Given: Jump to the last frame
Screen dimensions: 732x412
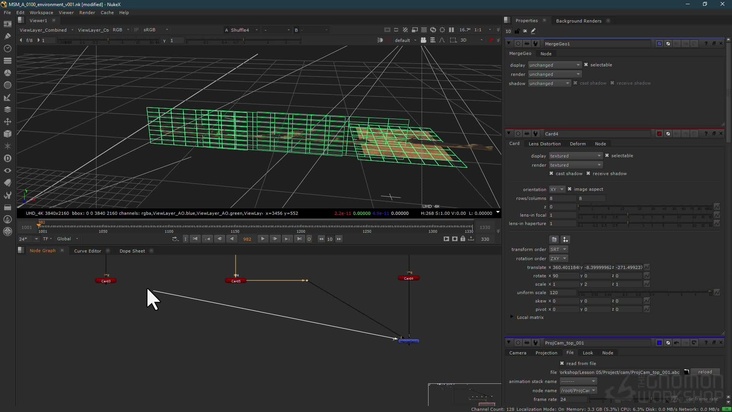Looking at the screenshot, I should [299, 239].
